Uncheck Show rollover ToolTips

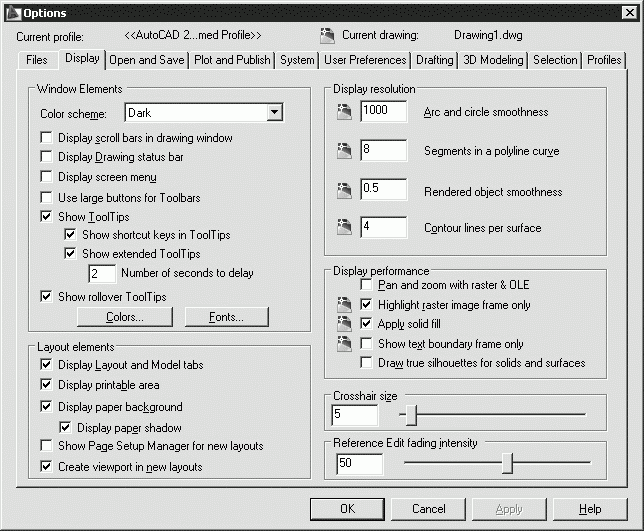[x=46, y=296]
